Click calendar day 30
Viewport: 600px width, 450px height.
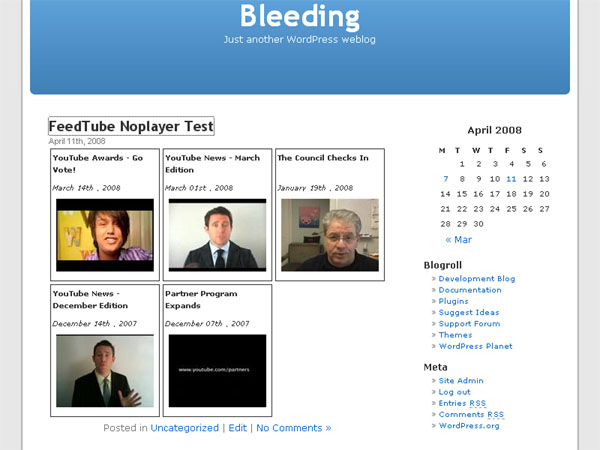[x=478, y=224]
